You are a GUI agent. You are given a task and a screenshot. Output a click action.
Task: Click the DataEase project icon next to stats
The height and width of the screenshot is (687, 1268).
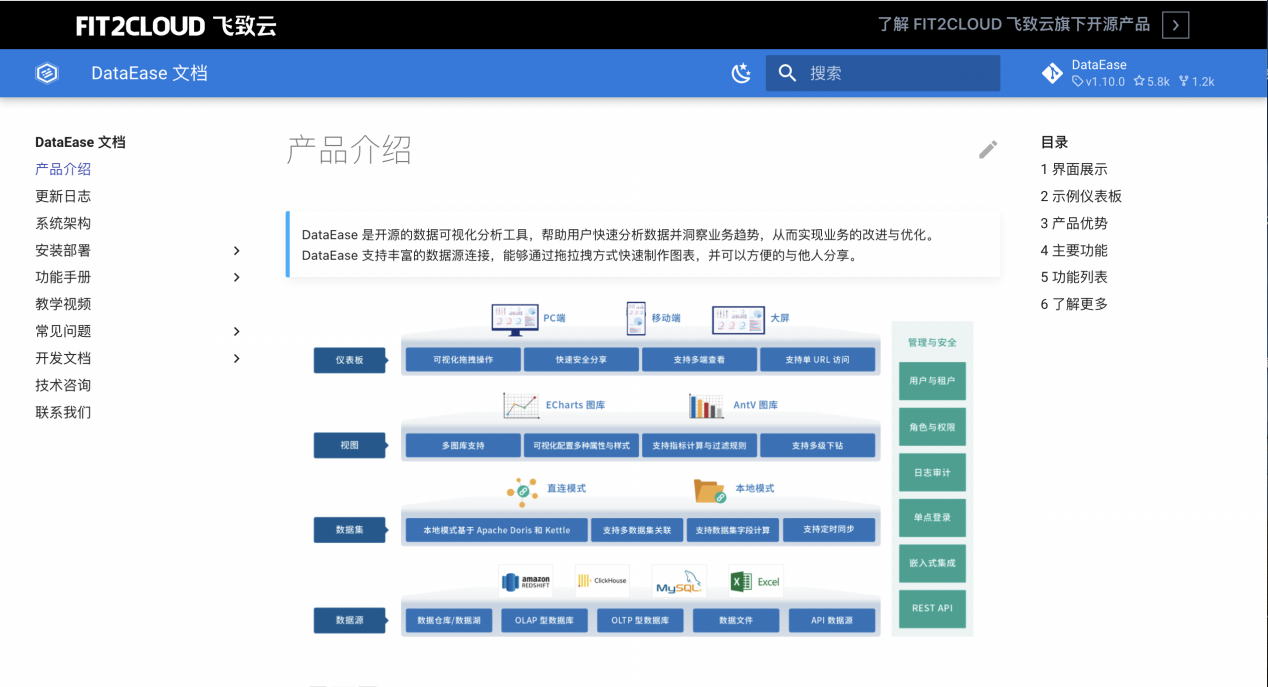(x=1051, y=72)
